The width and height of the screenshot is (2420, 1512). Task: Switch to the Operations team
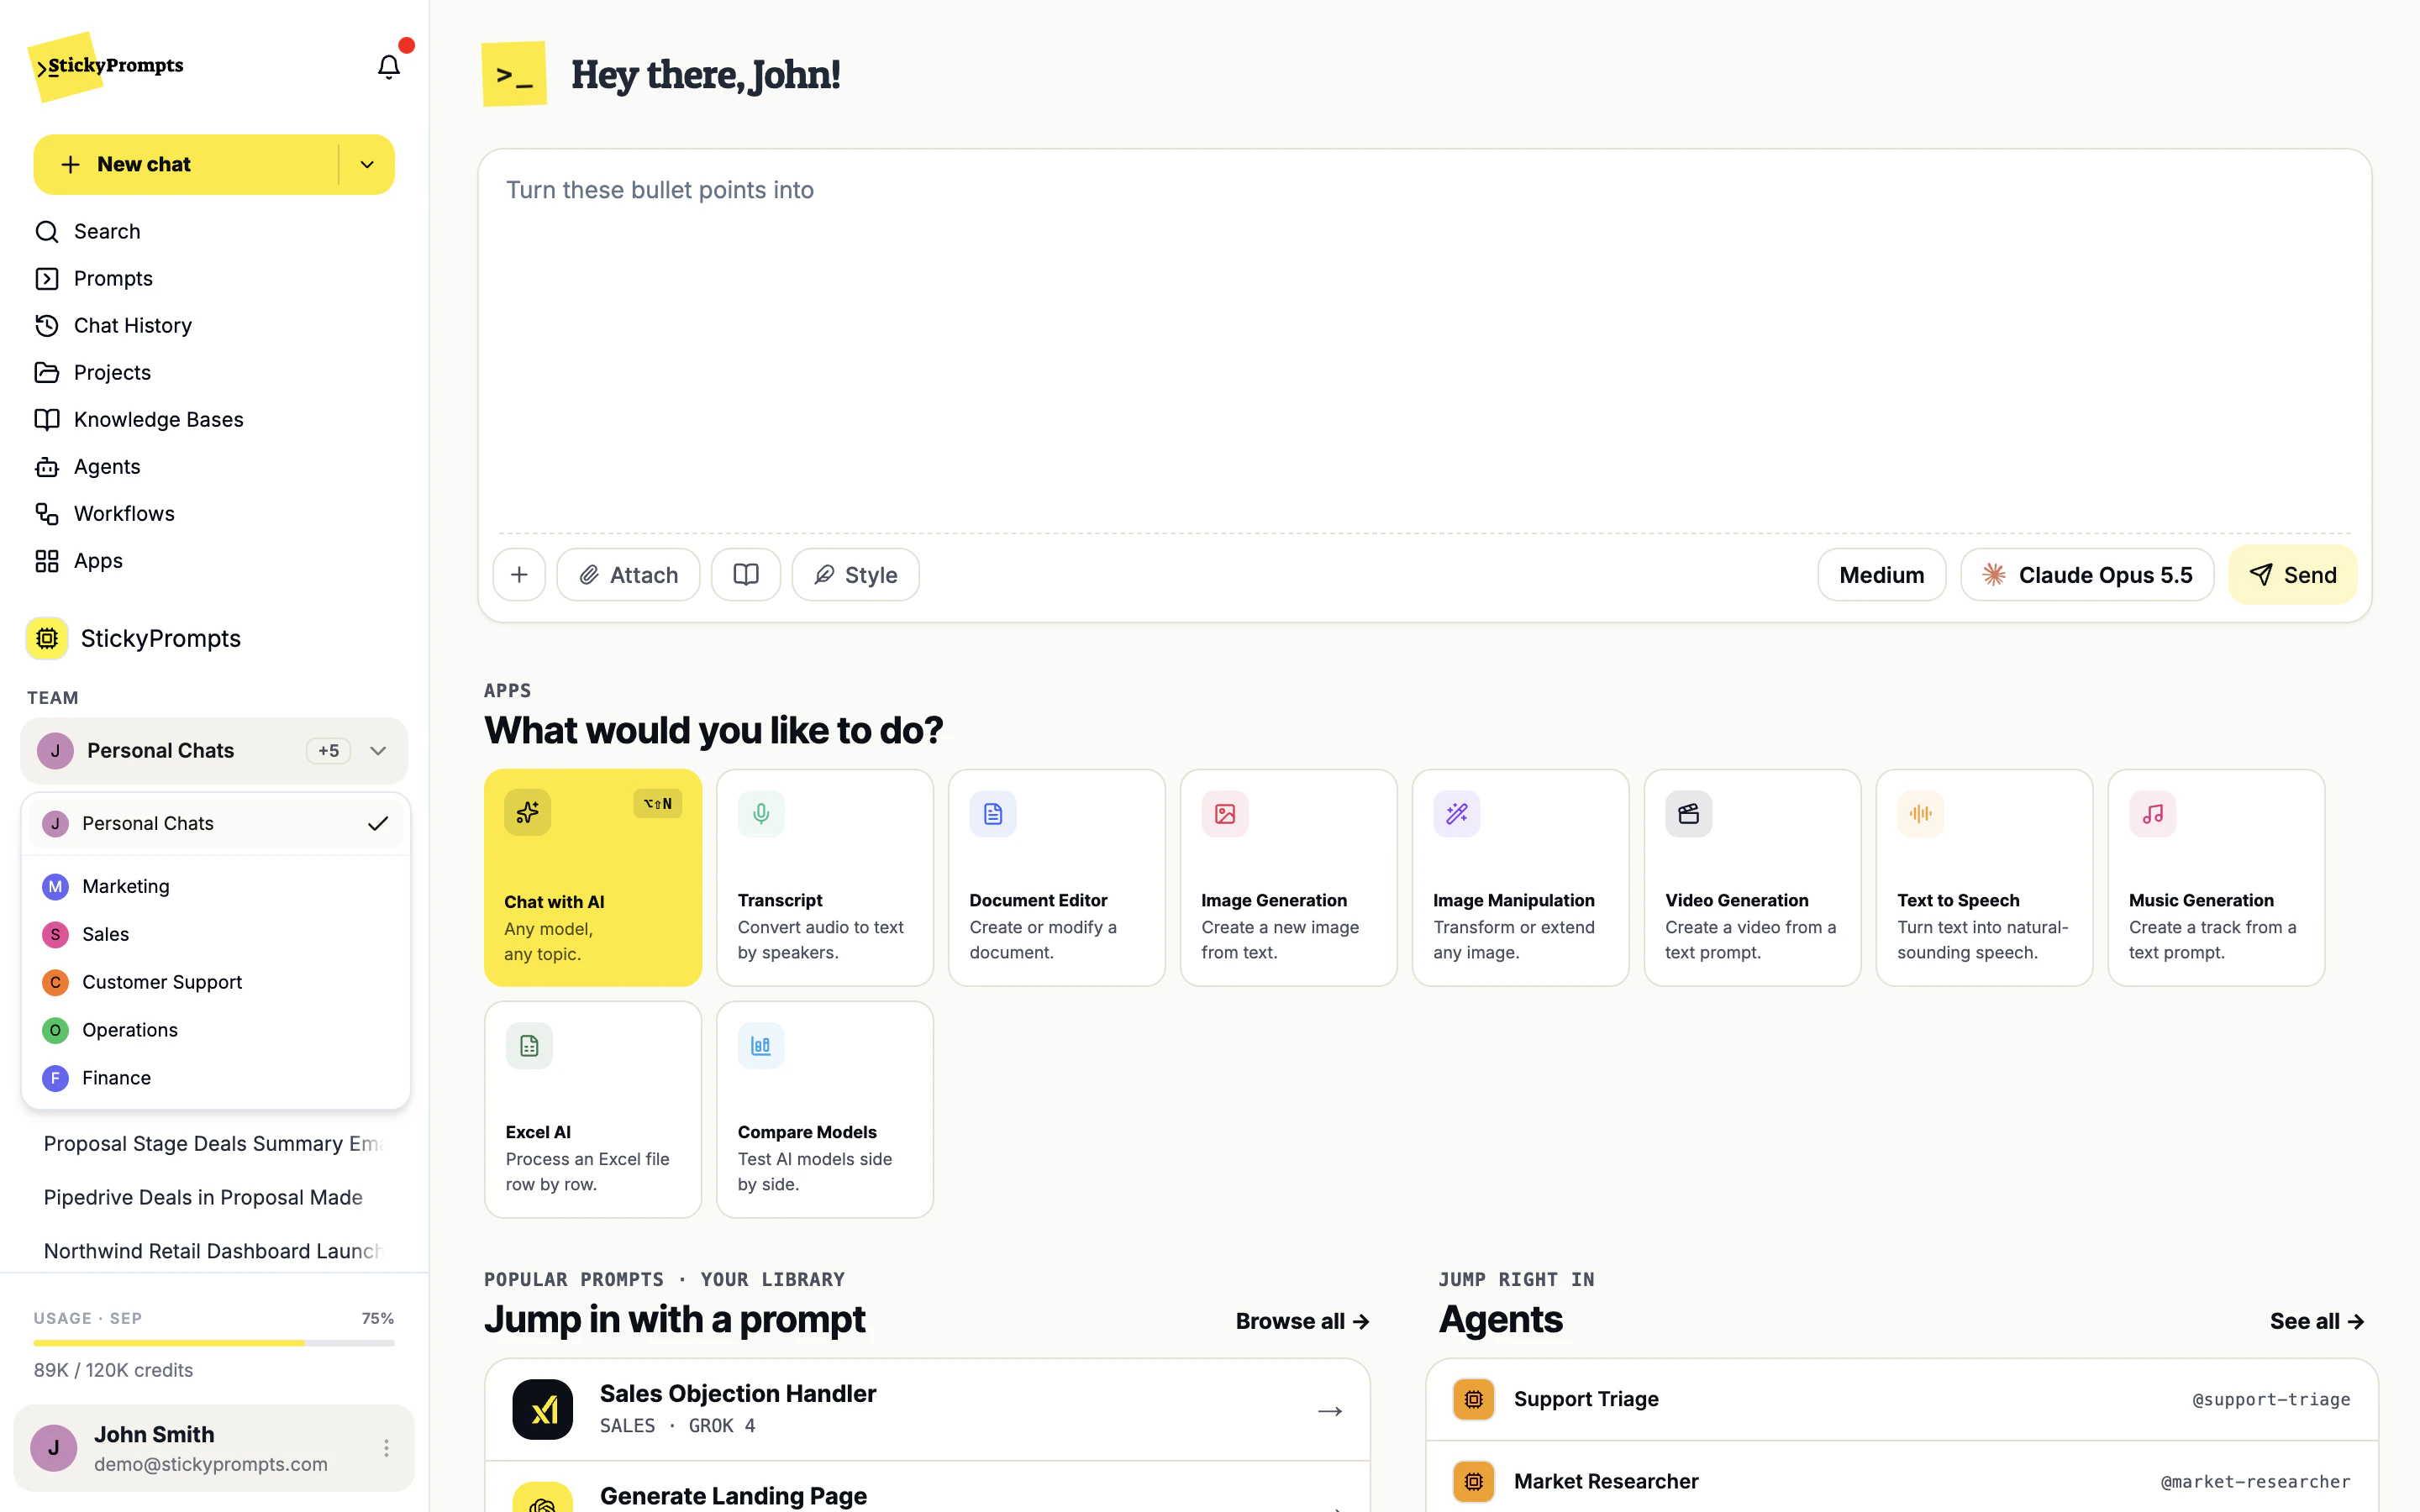(x=215, y=1031)
